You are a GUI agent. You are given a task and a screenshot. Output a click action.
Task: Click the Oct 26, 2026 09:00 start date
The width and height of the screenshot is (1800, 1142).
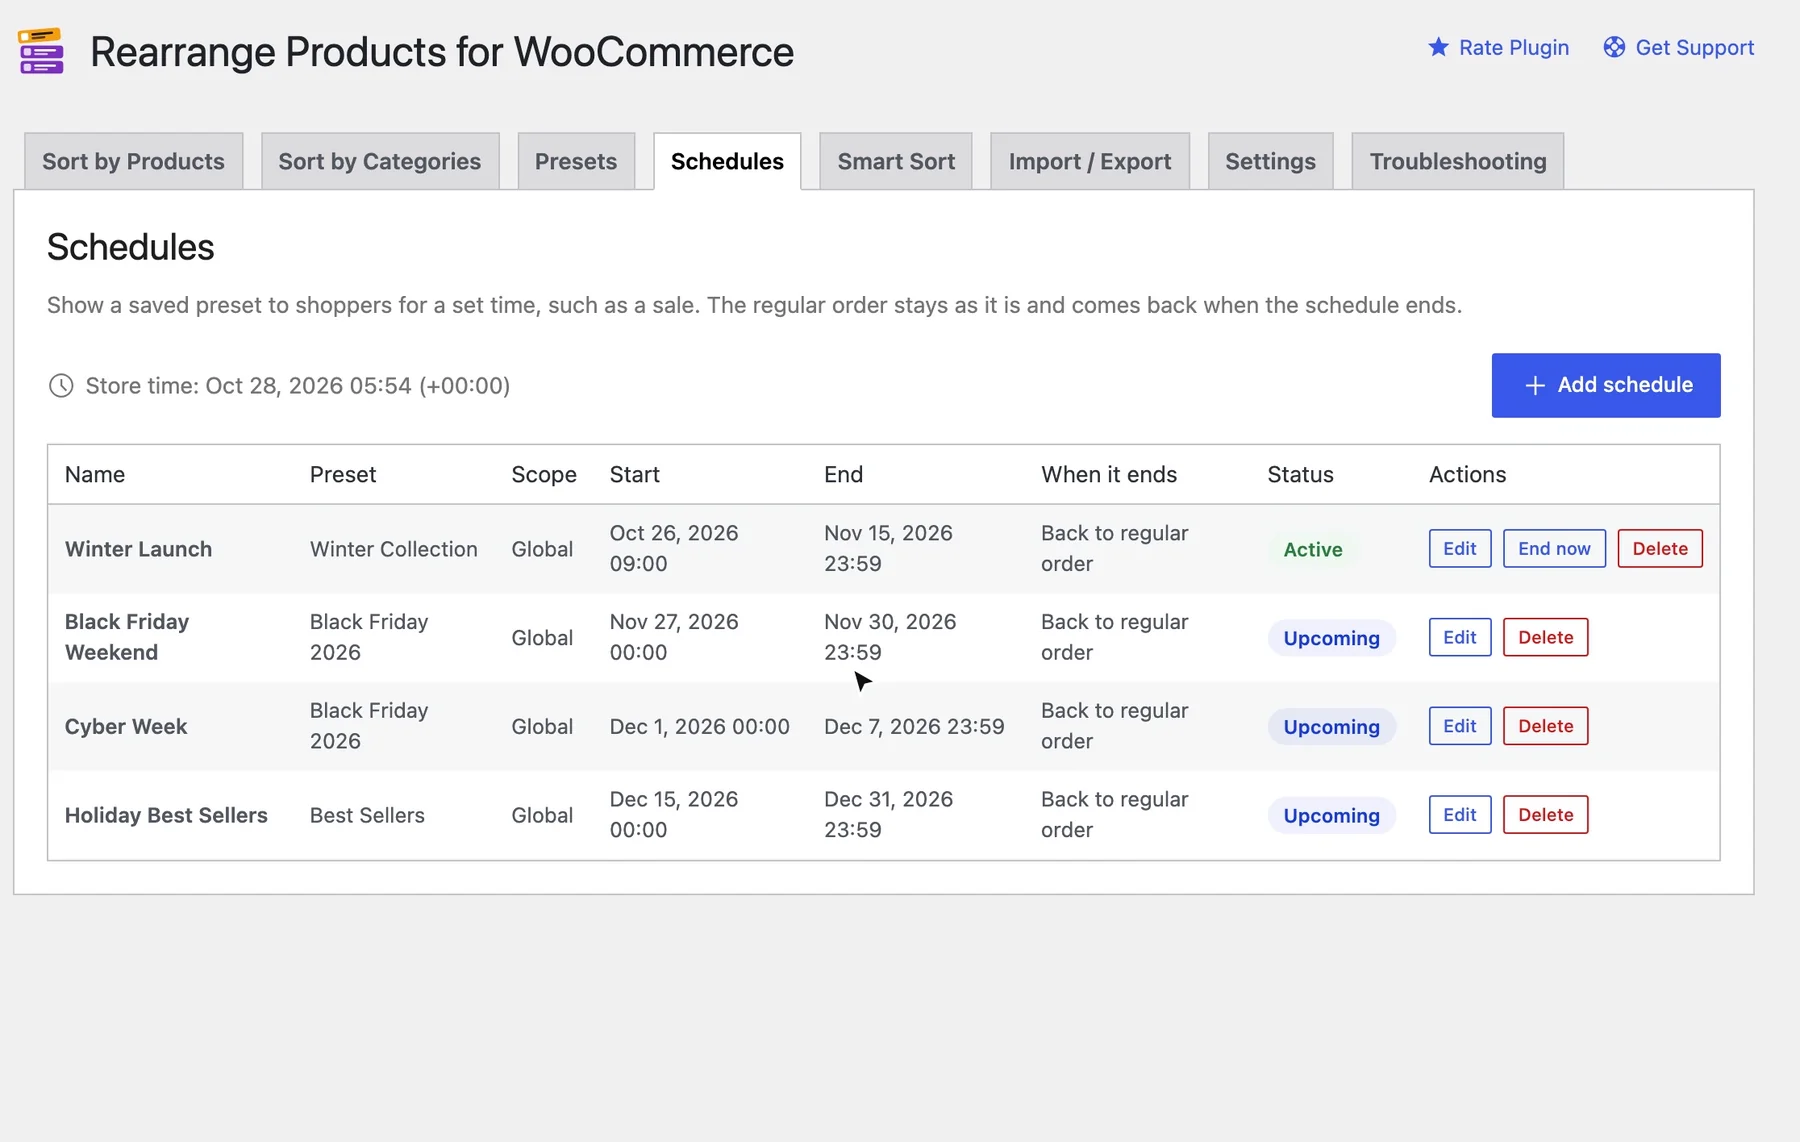tap(674, 548)
